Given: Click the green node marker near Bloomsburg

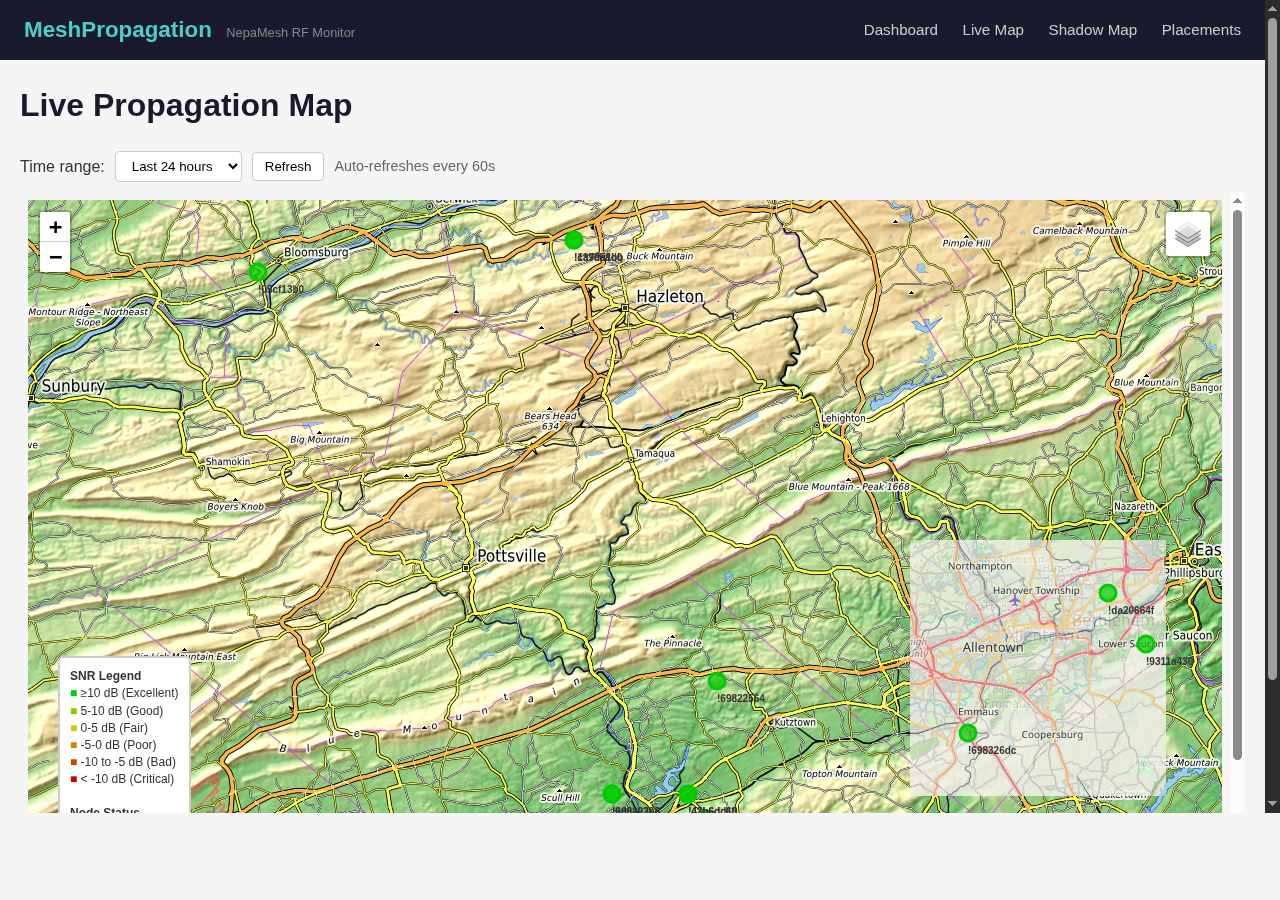Looking at the screenshot, I should pos(257,270).
